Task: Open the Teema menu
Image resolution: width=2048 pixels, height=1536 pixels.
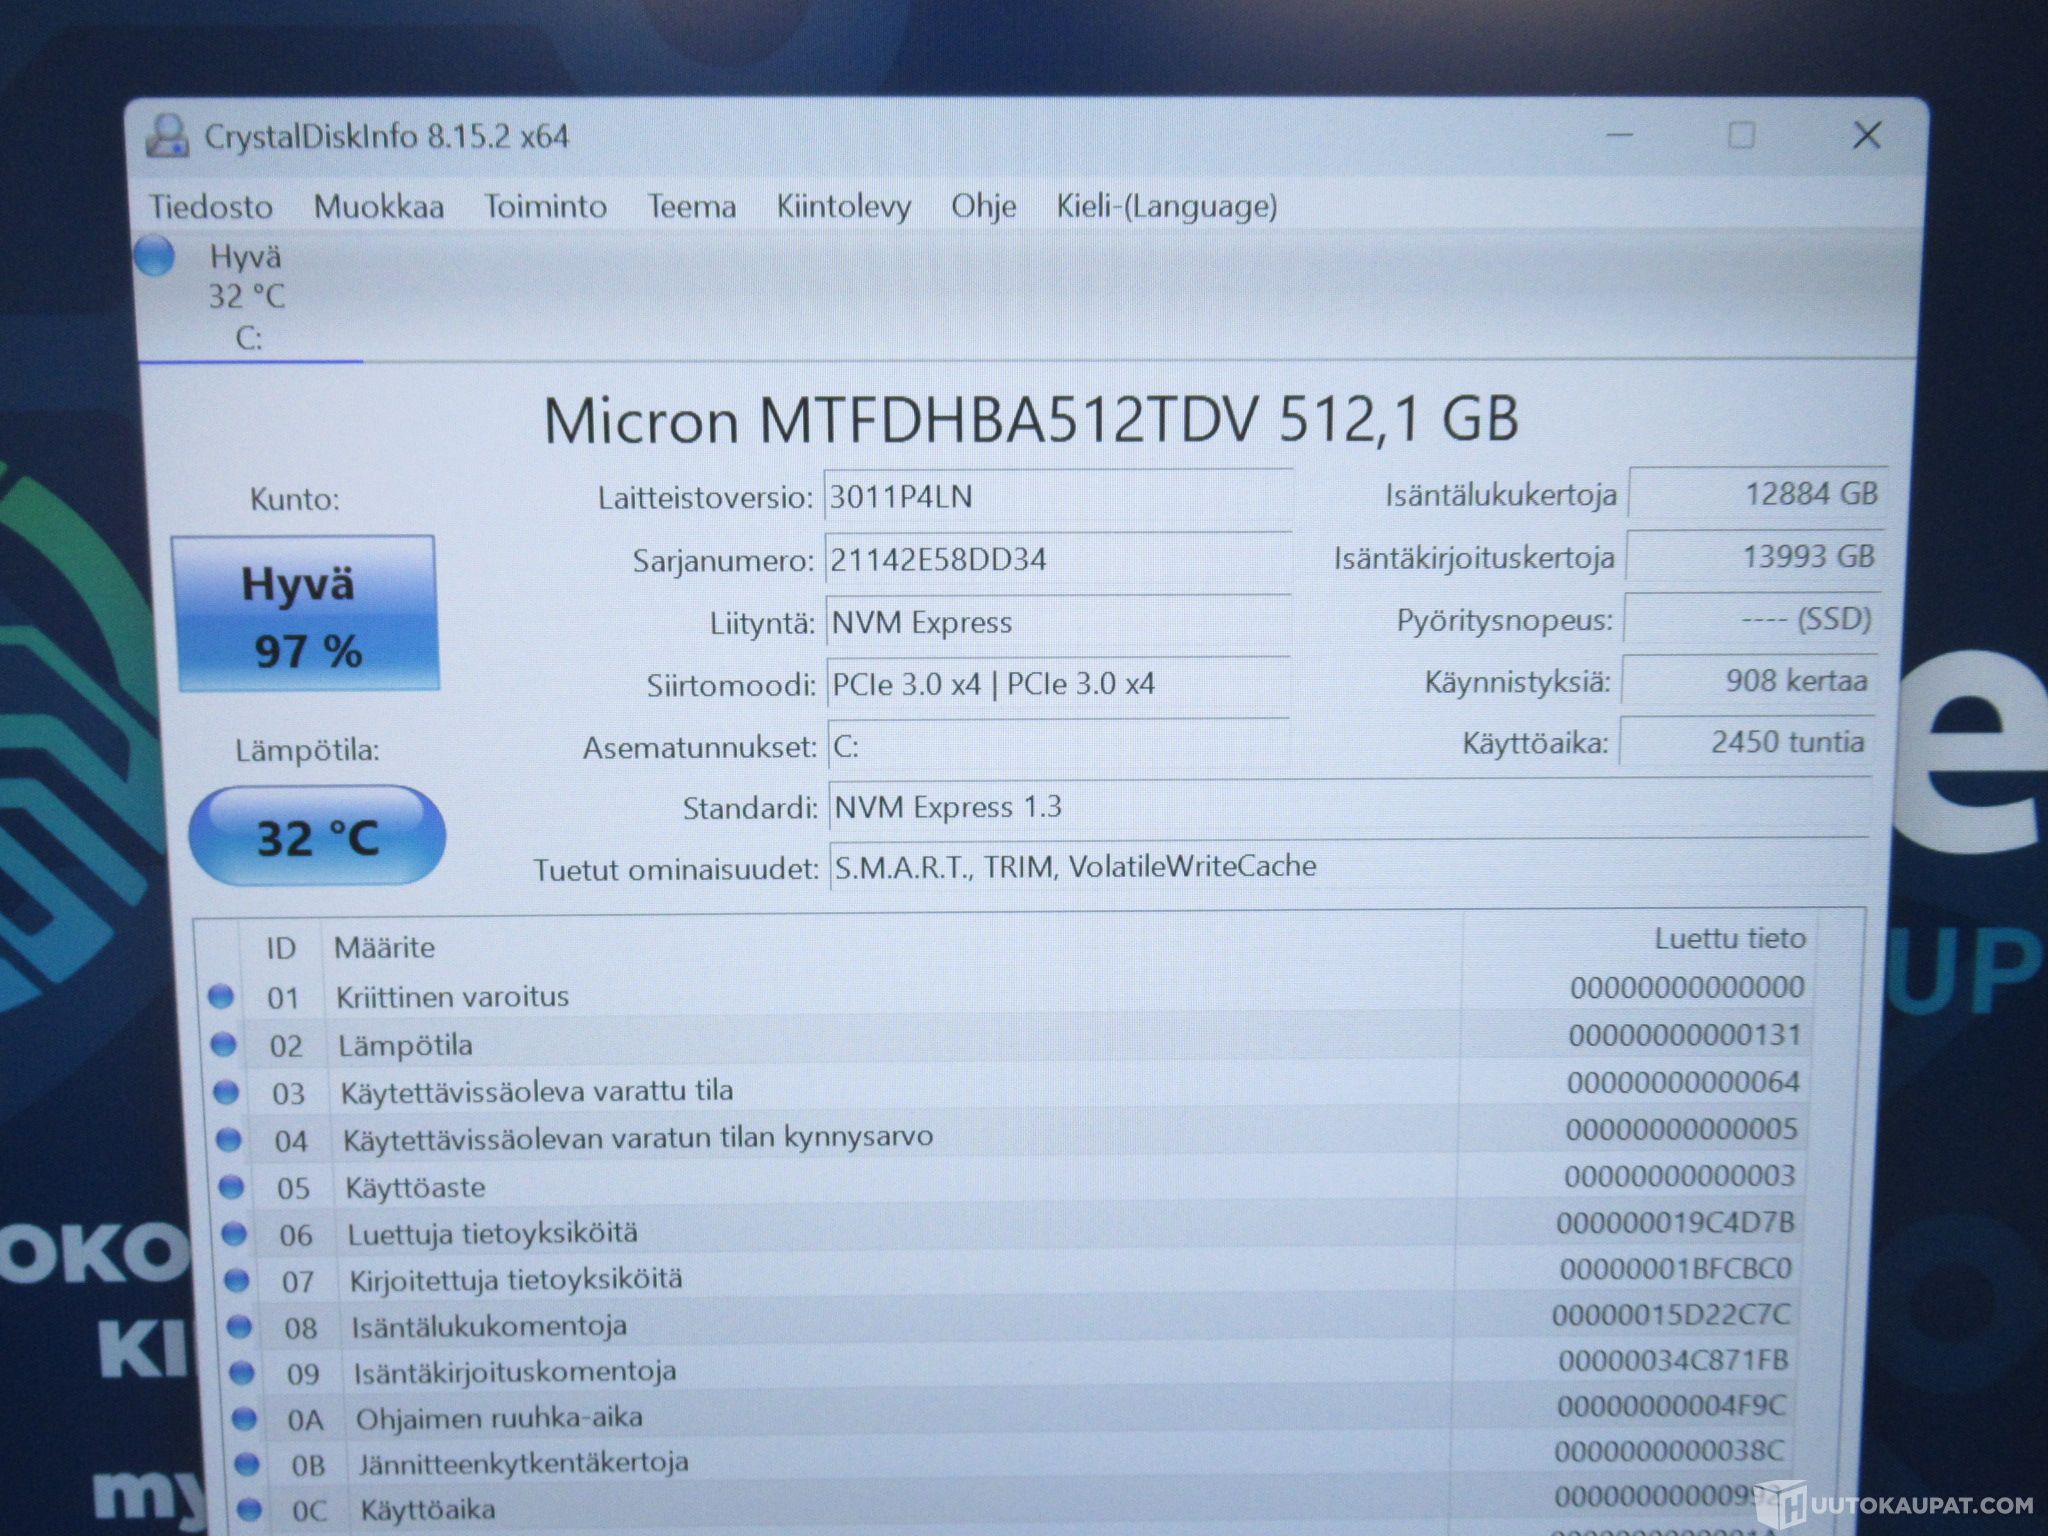Action: (x=691, y=207)
